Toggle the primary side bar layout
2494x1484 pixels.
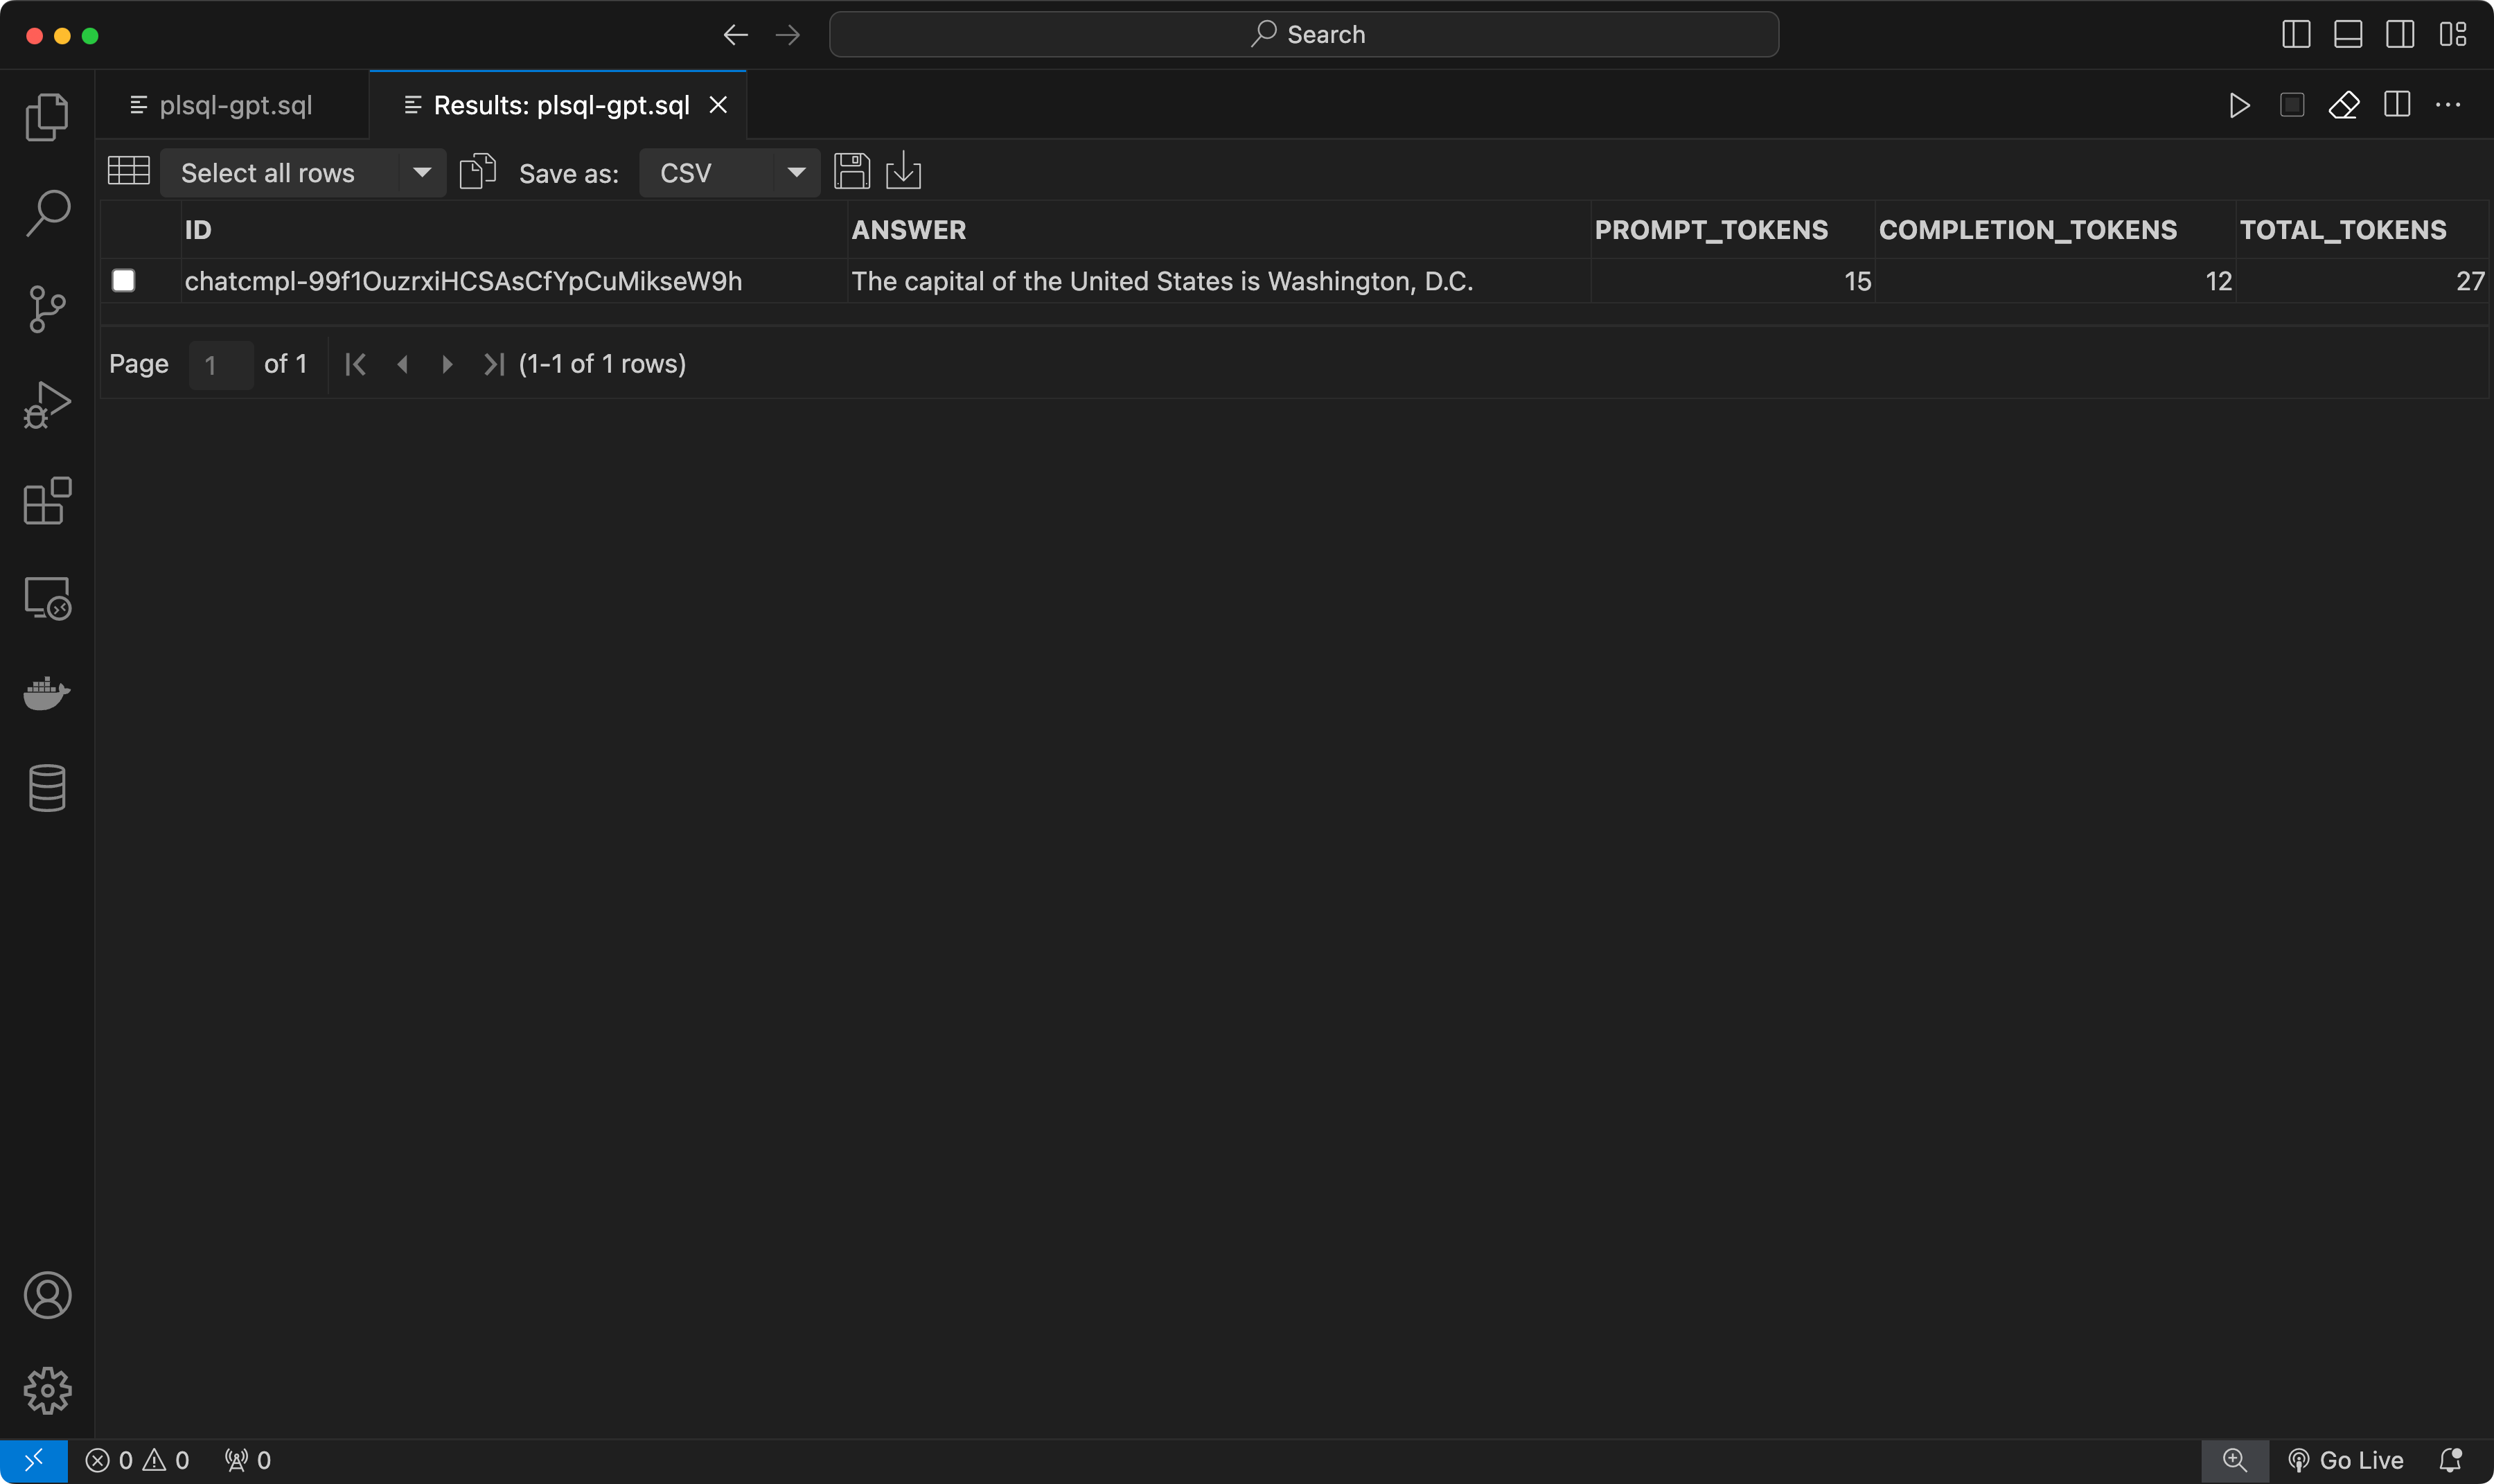2296,35
